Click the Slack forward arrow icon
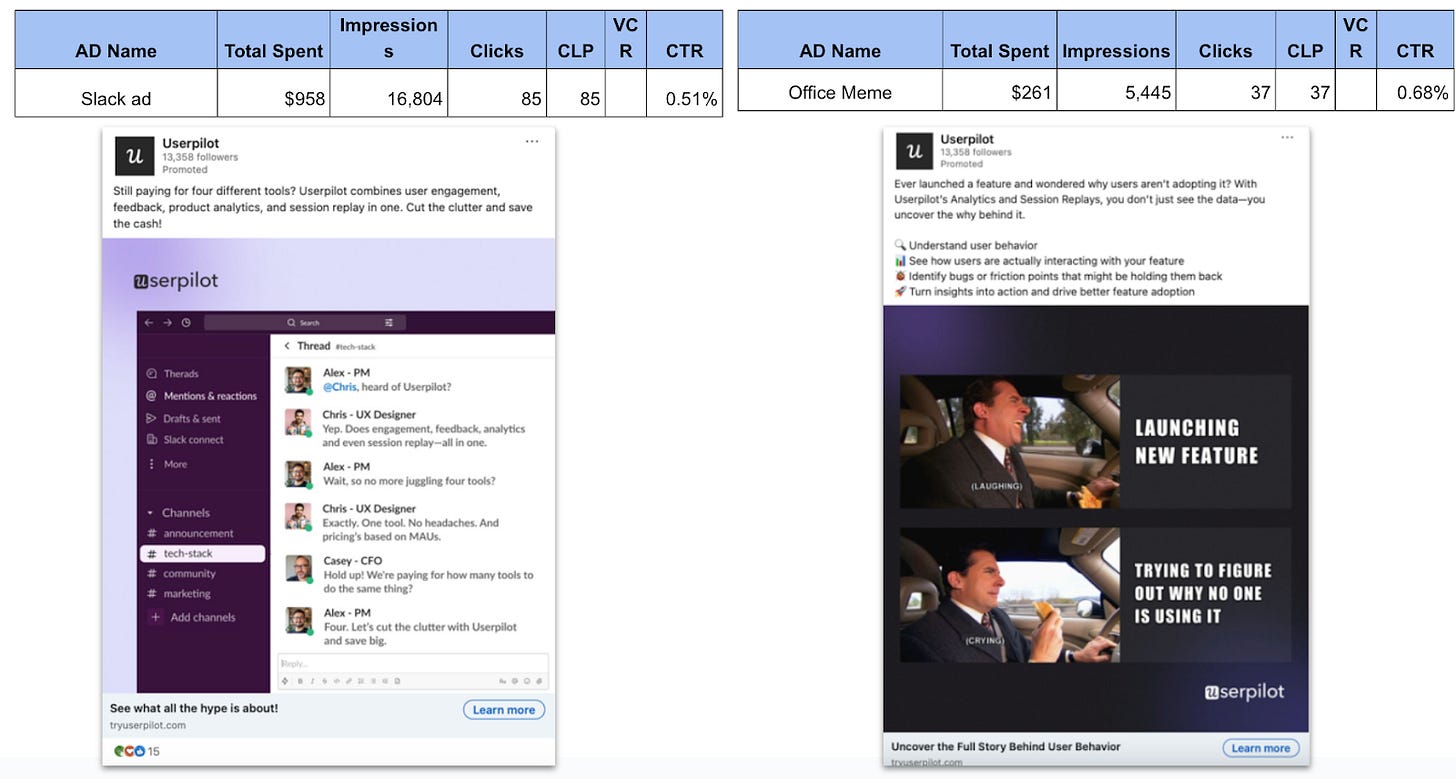1456x779 pixels. point(167,323)
